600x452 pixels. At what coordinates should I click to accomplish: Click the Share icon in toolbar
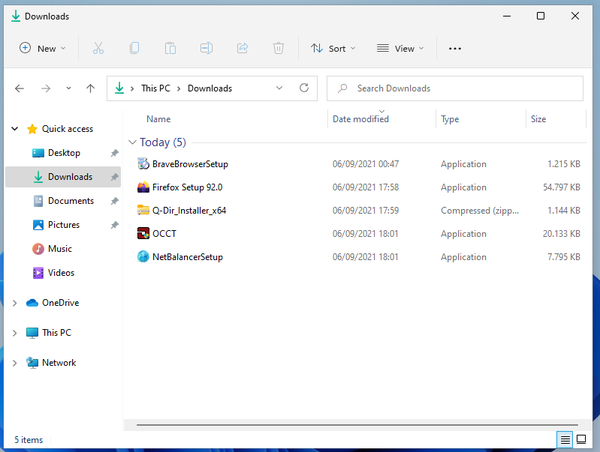242,48
